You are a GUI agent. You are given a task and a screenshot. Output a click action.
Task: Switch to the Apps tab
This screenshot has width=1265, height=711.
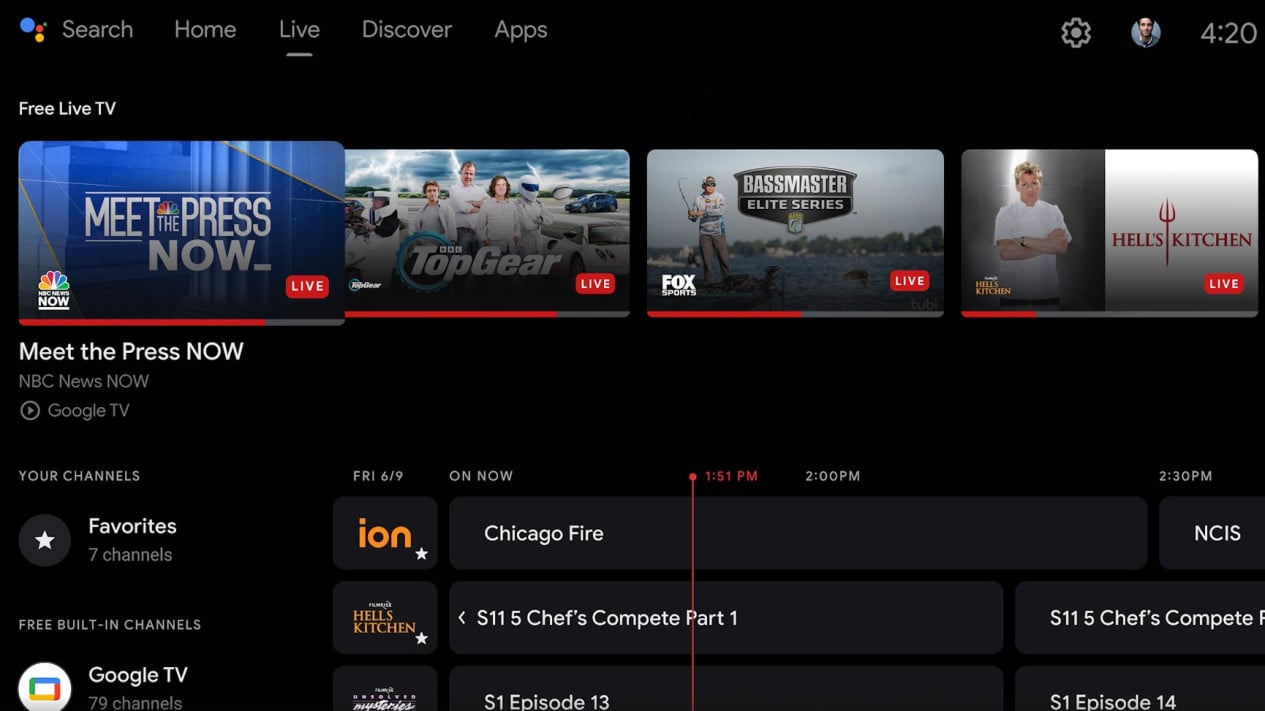(521, 30)
